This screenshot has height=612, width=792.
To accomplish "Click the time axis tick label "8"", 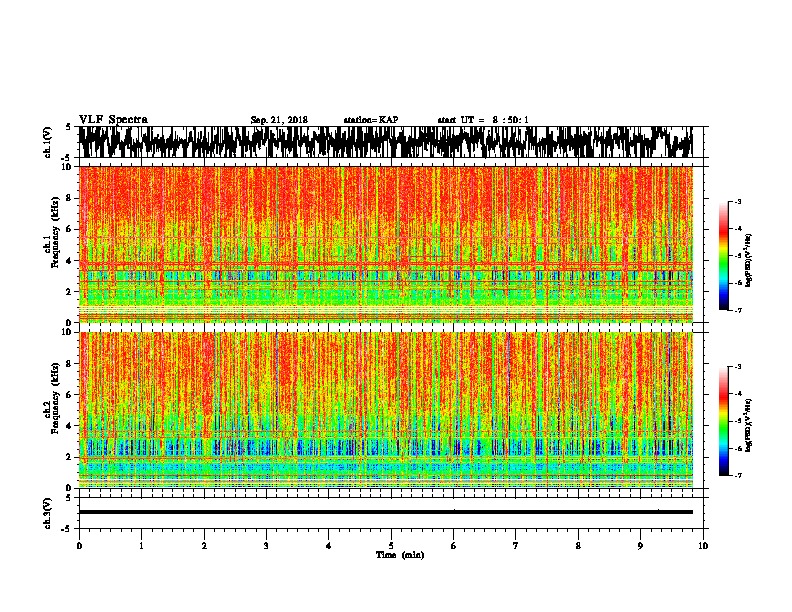I will [578, 546].
